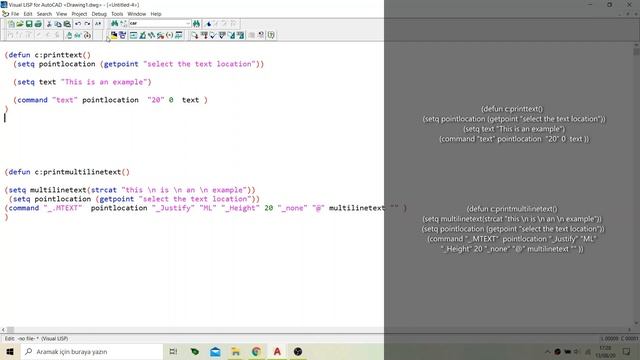Click the "(defun c:printtext()" line

(x=48, y=55)
